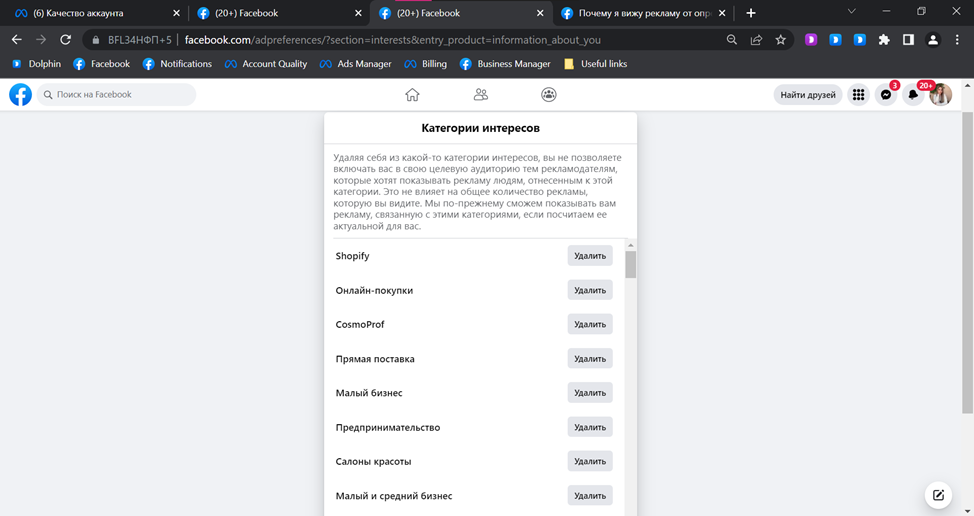Select the Предпринимательство interest label
This screenshot has width=974, height=516.
(x=388, y=427)
